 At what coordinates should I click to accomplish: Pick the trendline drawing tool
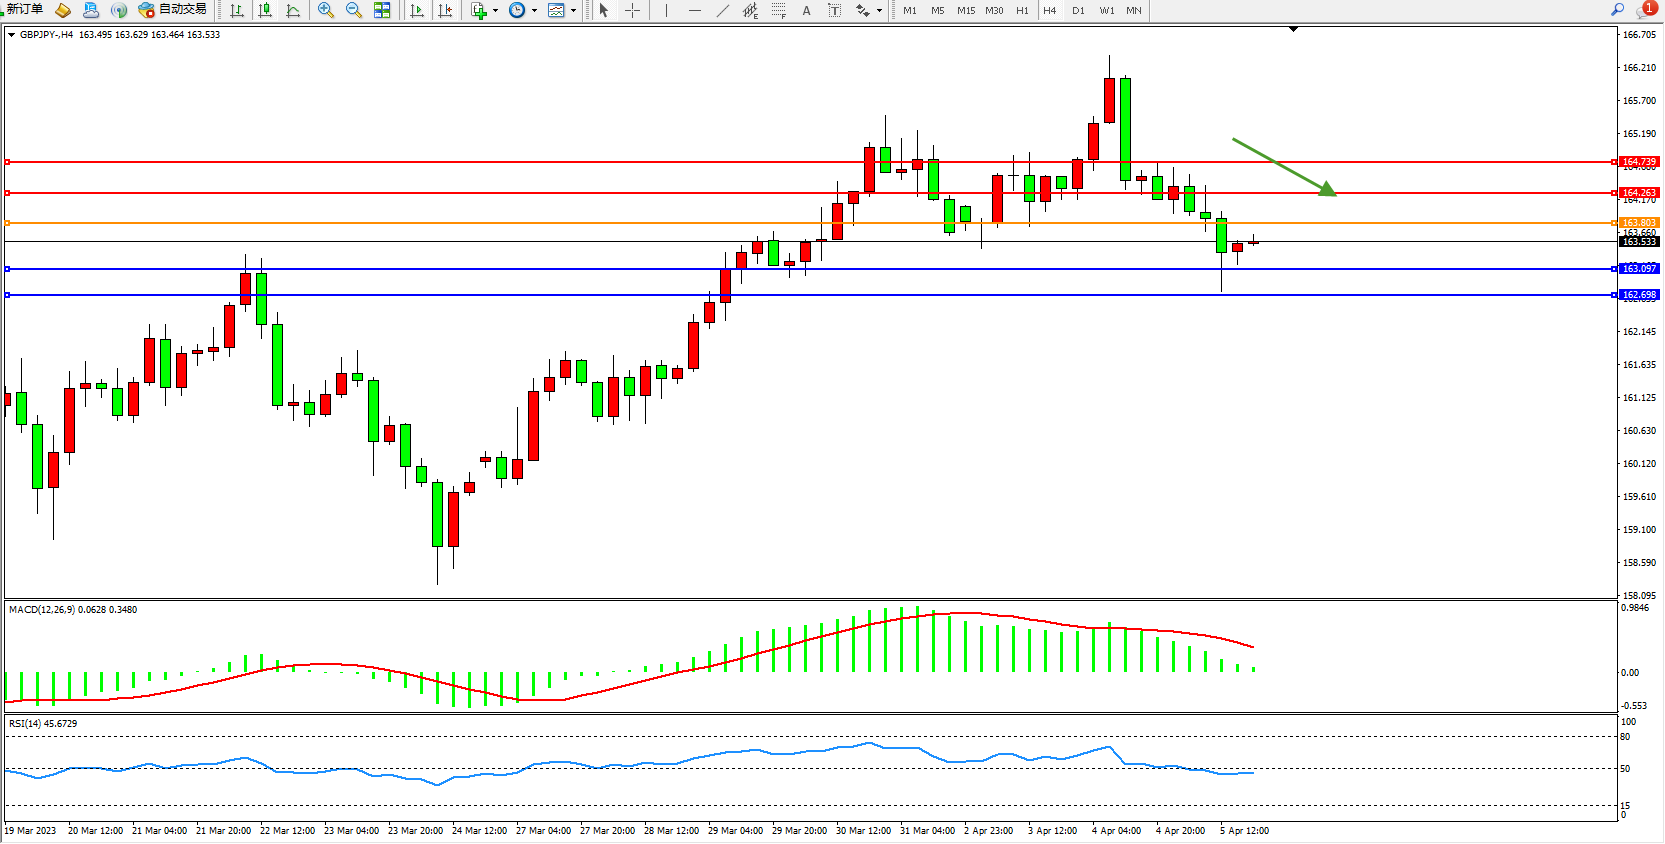coord(722,10)
